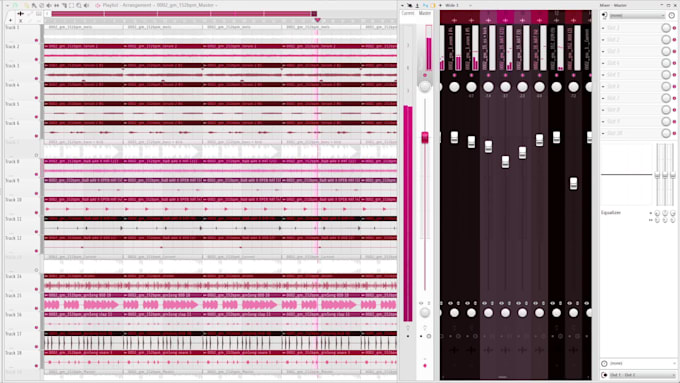Click the audio input icon beside the top selector
This screenshot has width=680, height=383.
pos(604,15)
